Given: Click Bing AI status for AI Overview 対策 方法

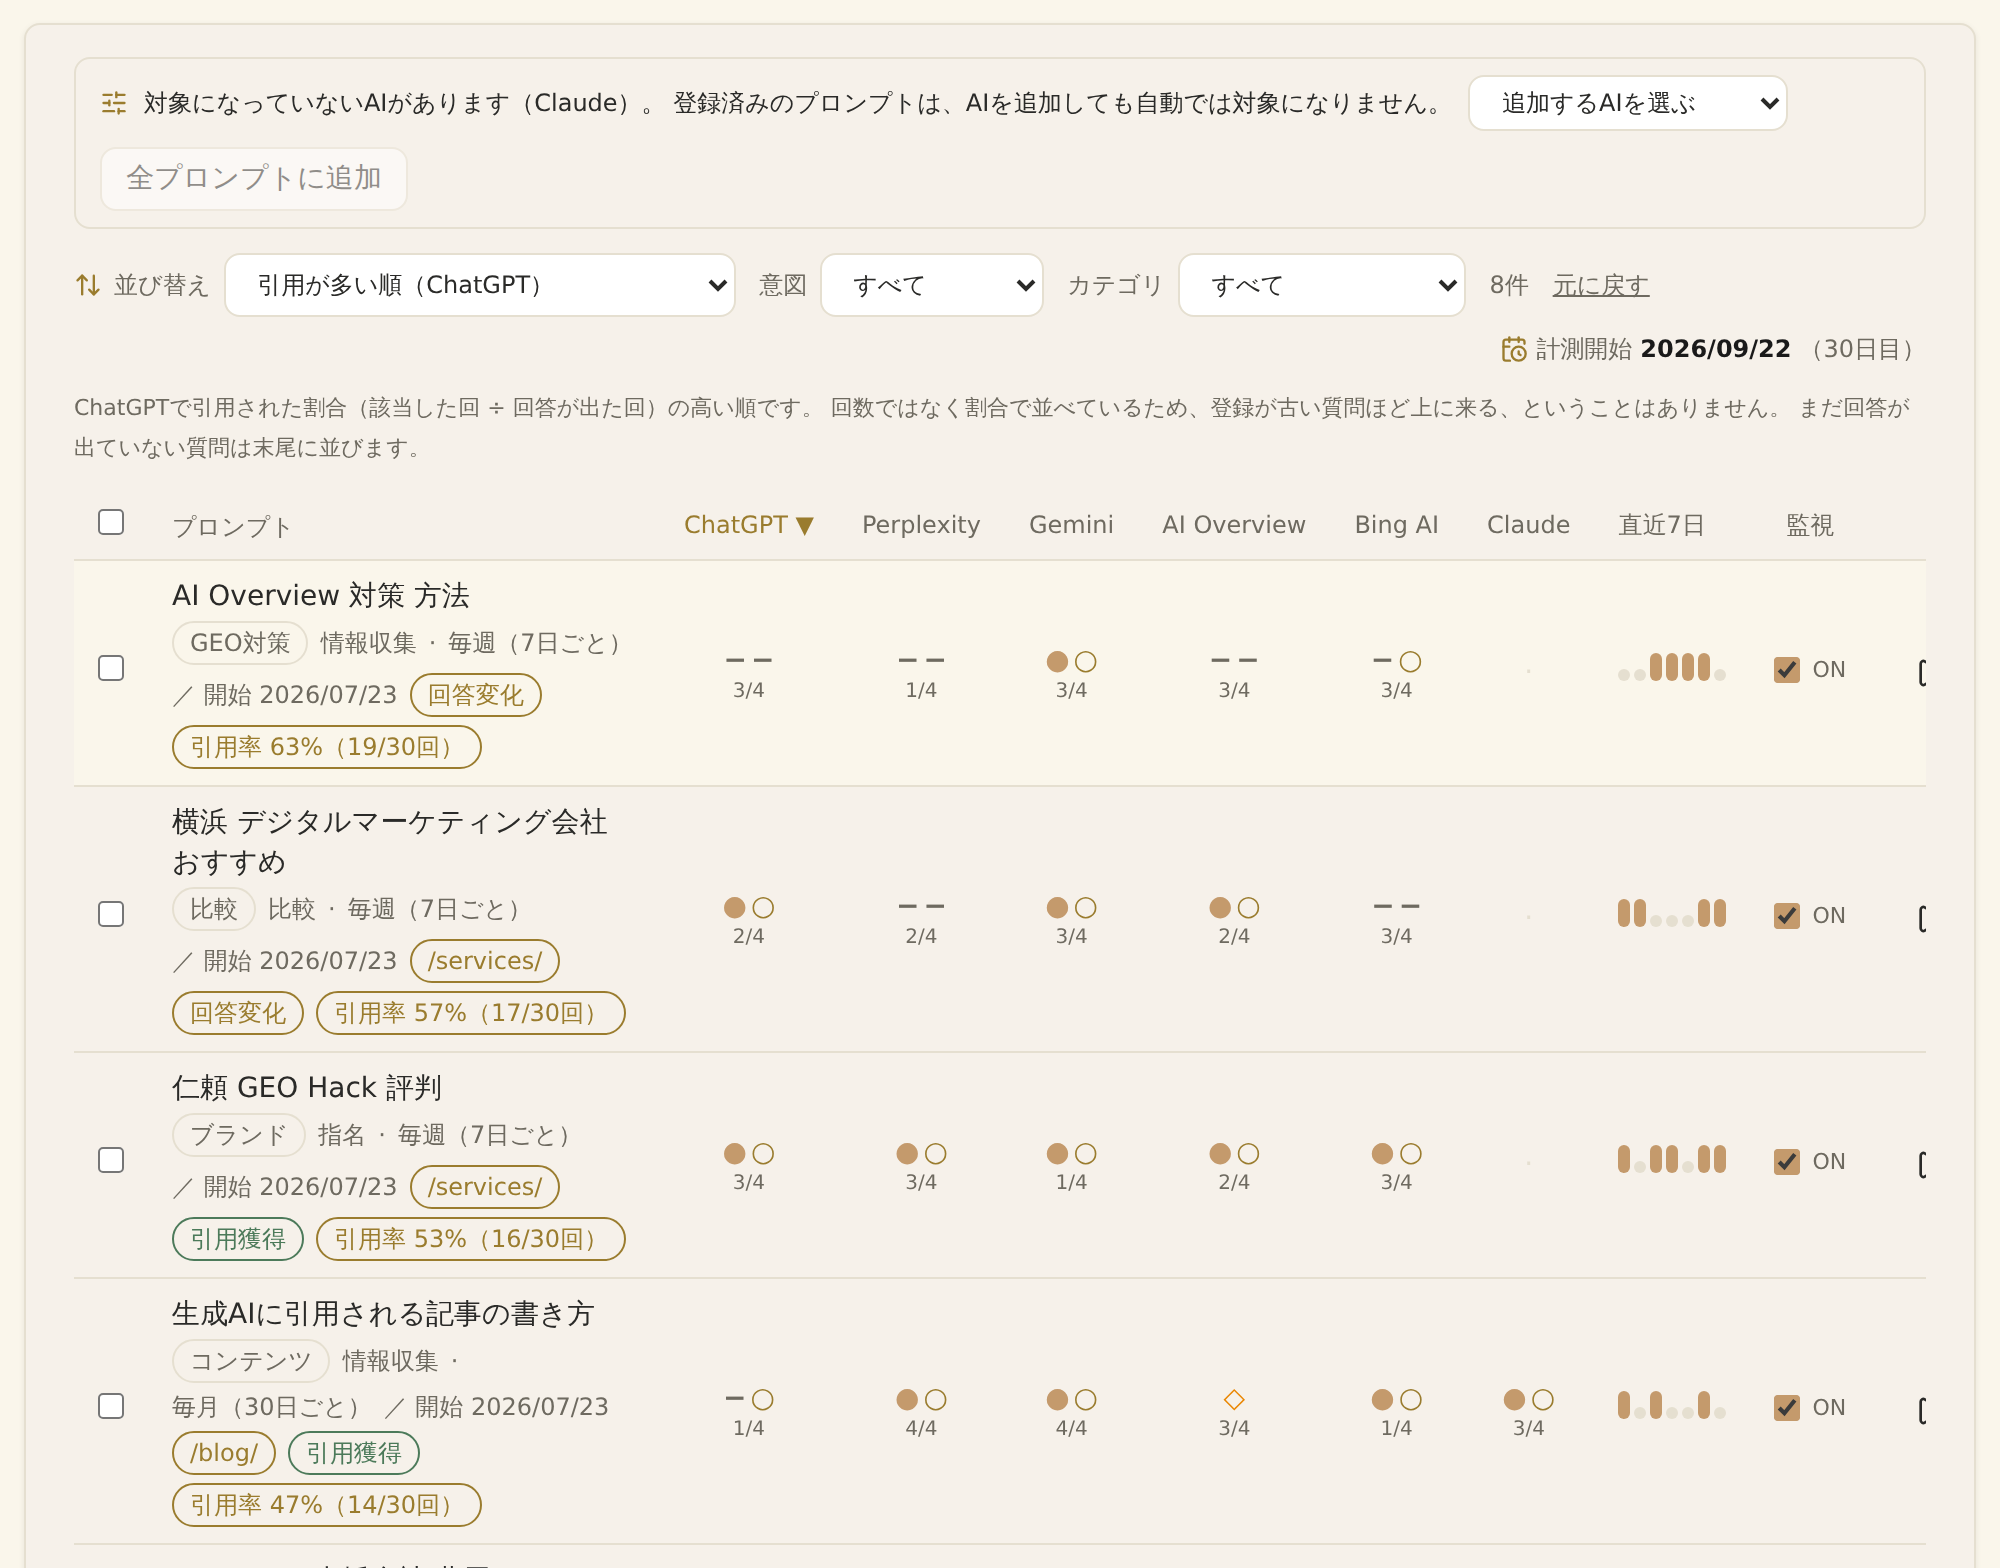Looking at the screenshot, I should coord(1396,662).
